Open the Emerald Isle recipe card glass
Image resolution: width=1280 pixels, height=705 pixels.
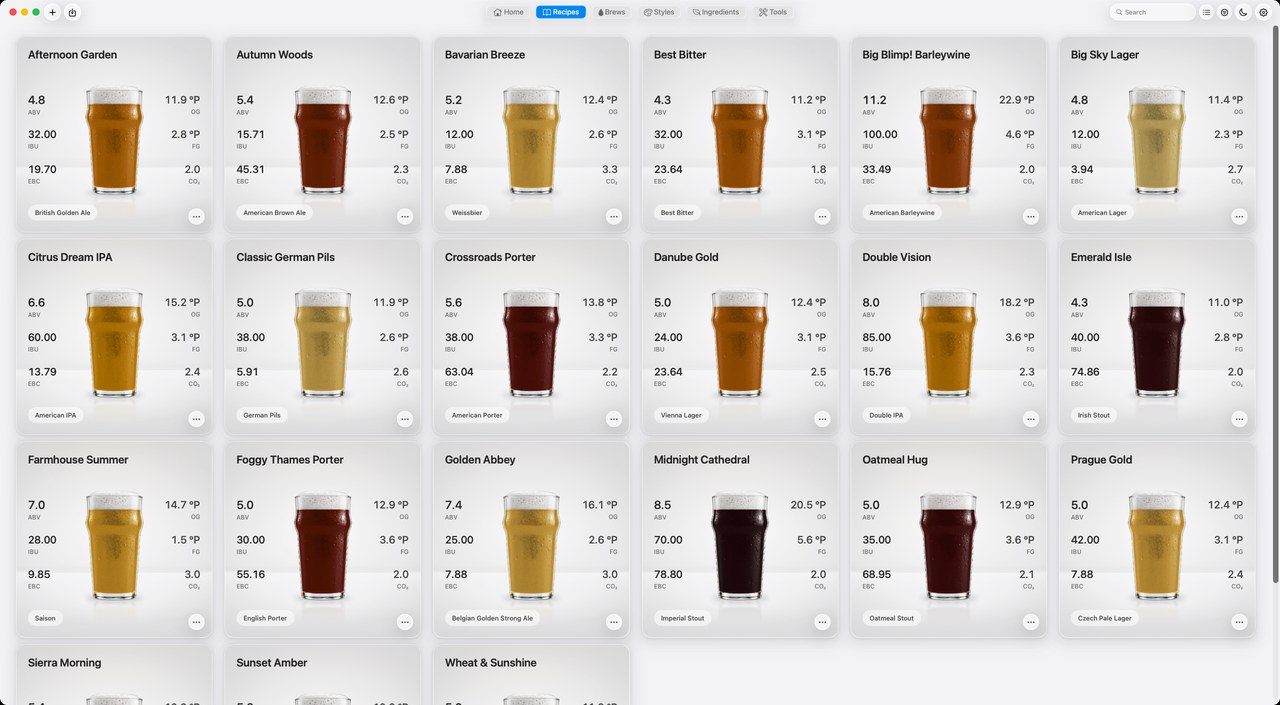pos(1156,343)
